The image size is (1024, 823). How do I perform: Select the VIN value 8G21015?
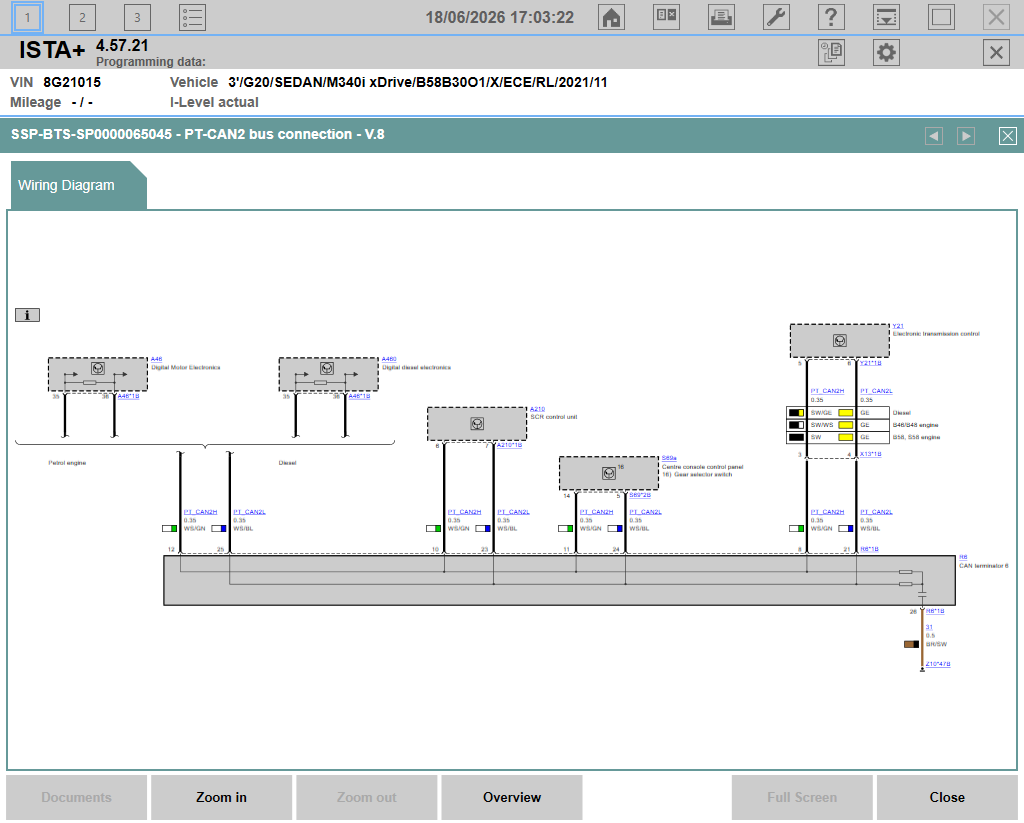pos(72,82)
